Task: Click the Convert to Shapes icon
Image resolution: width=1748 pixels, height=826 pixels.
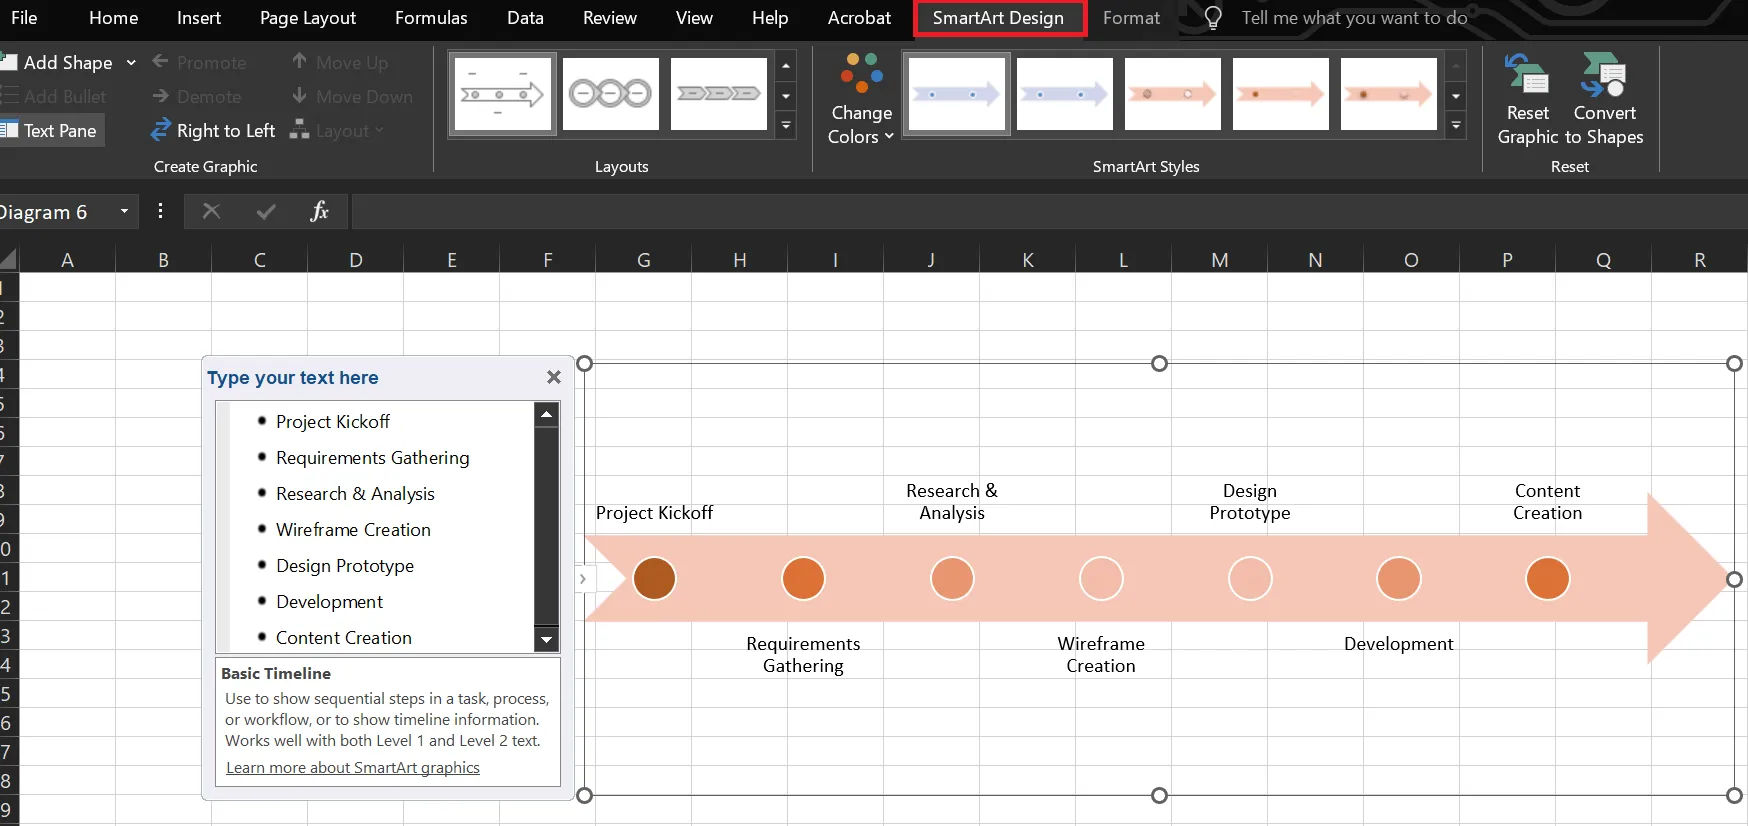Action: click(1604, 75)
